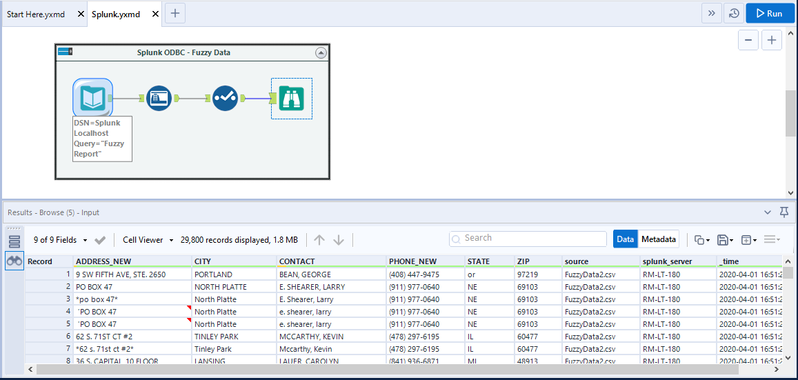Click the results Search field
Image resolution: width=798 pixels, height=380 pixels.
(528, 238)
